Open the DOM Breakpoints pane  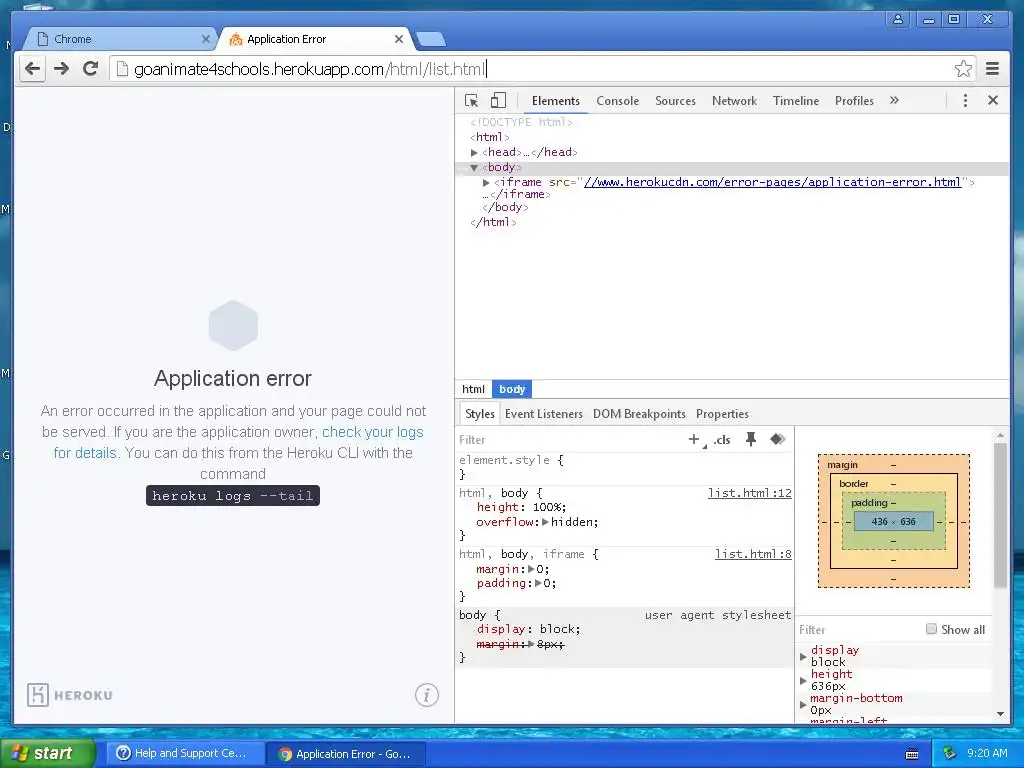(x=639, y=414)
